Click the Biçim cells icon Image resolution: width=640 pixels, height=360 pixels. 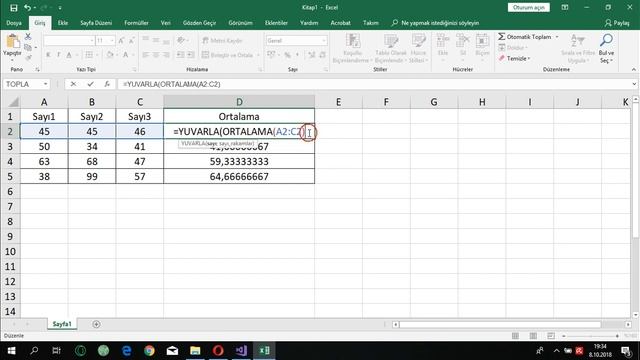click(482, 41)
